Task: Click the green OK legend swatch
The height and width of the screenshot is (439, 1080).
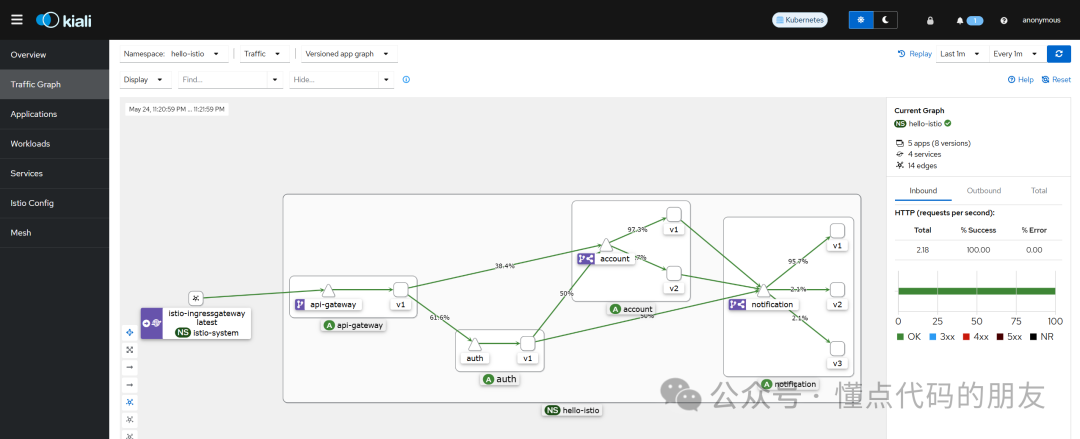Action: (x=900, y=337)
